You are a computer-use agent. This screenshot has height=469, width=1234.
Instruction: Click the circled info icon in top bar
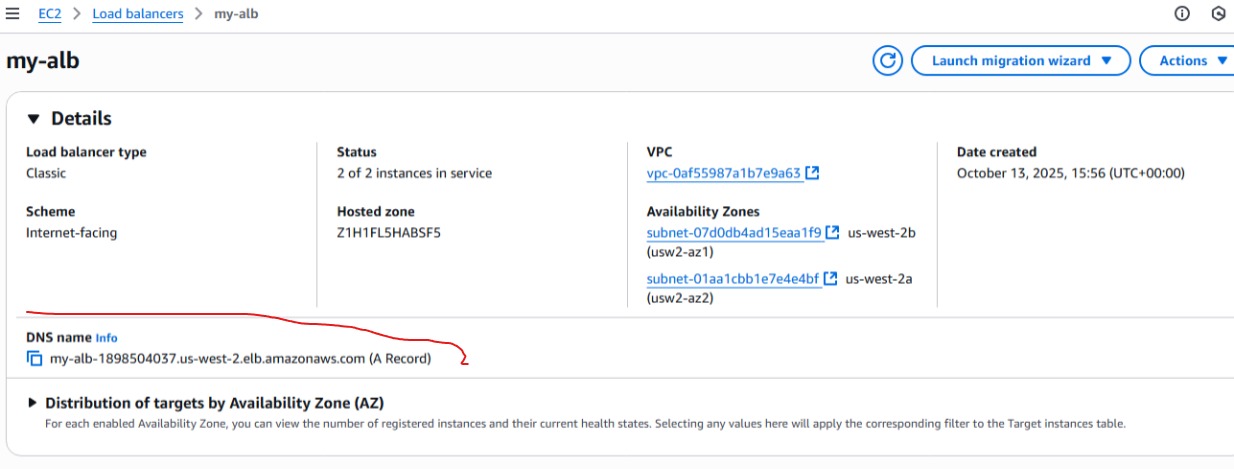[x=1182, y=14]
